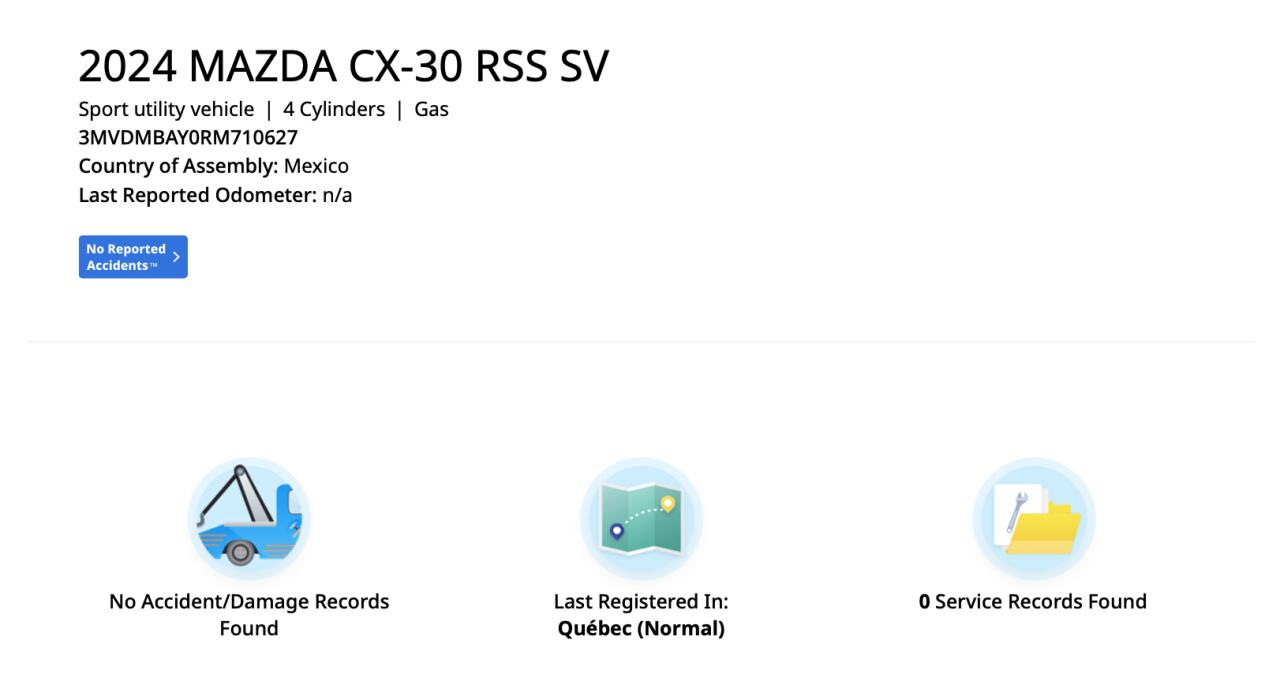Open the No Reported Accidents badge
The width and height of the screenshot is (1280, 674).
[x=127, y=257]
